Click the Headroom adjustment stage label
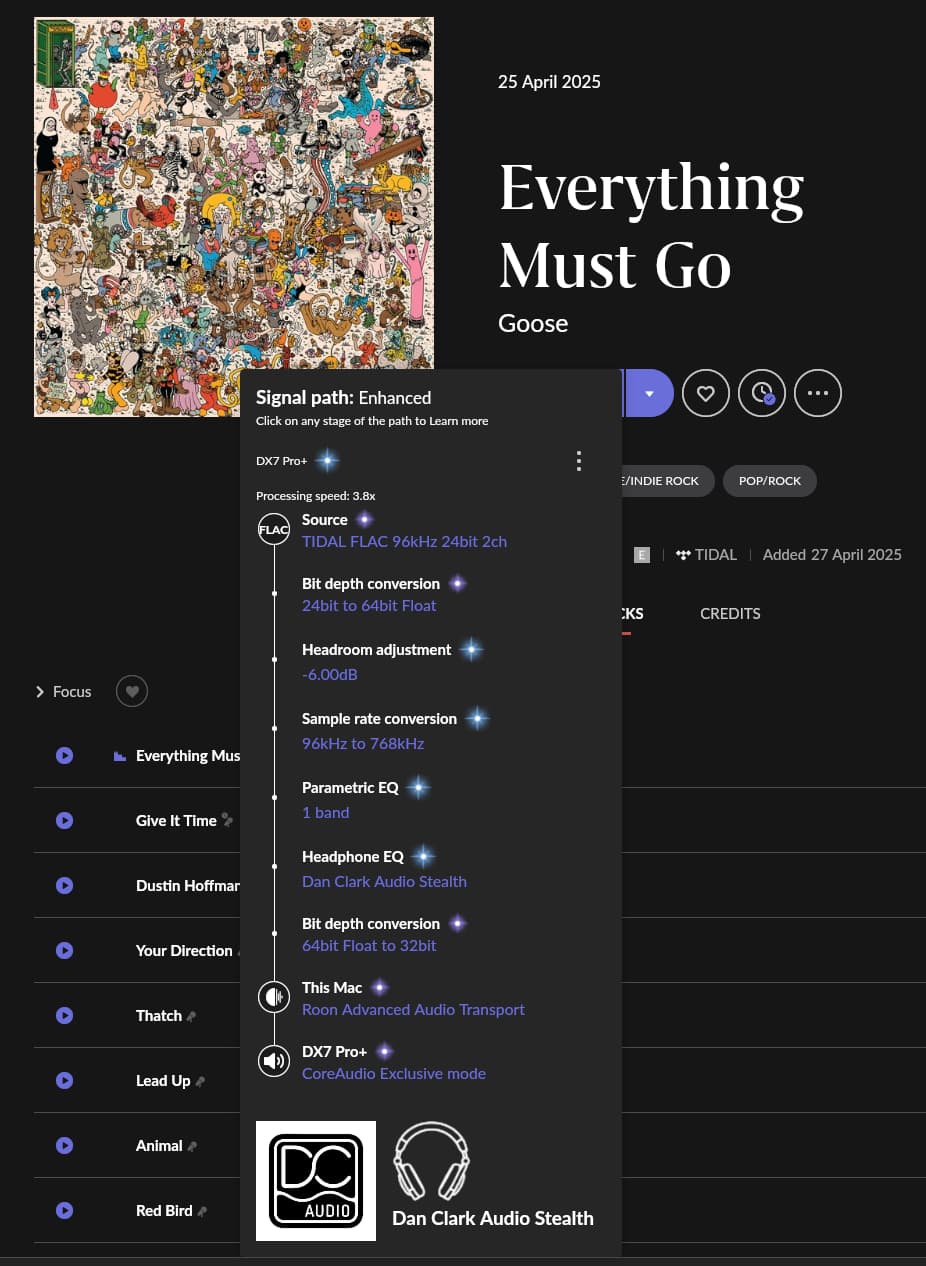 377,650
